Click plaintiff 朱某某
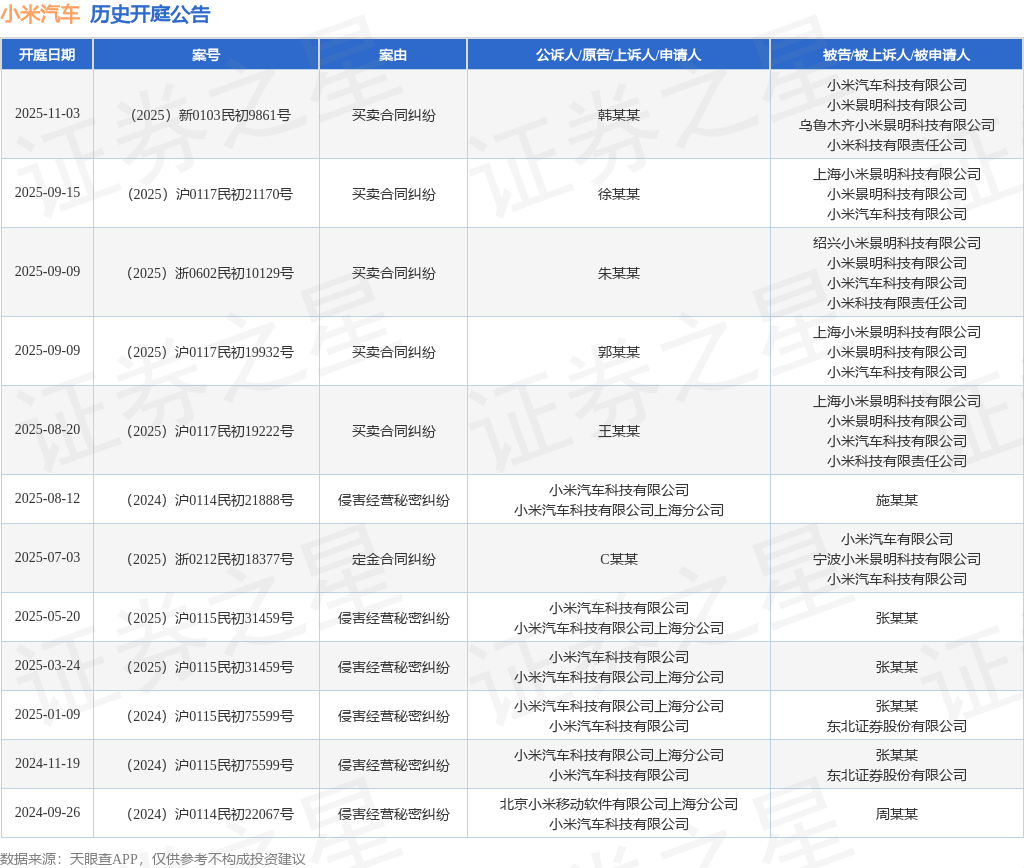 [x=619, y=274]
